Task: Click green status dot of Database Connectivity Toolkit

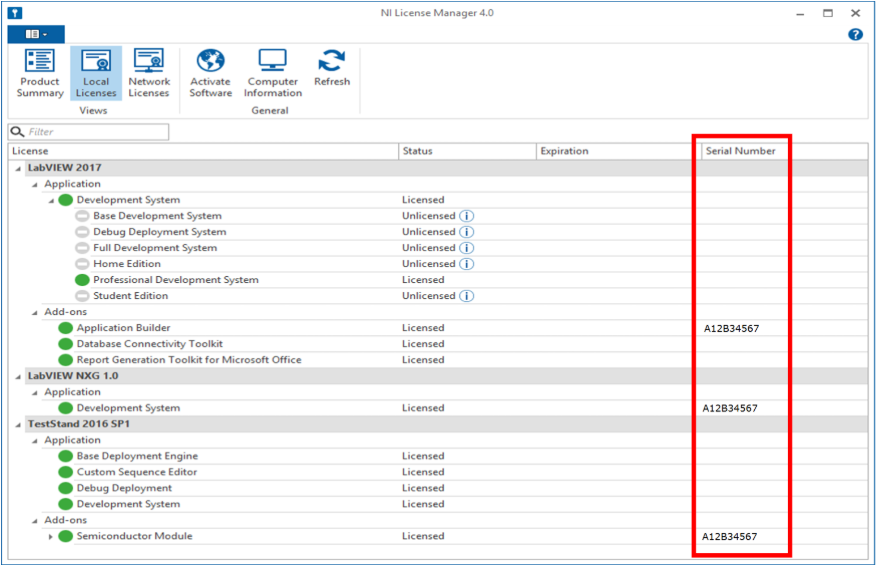Action: point(66,344)
